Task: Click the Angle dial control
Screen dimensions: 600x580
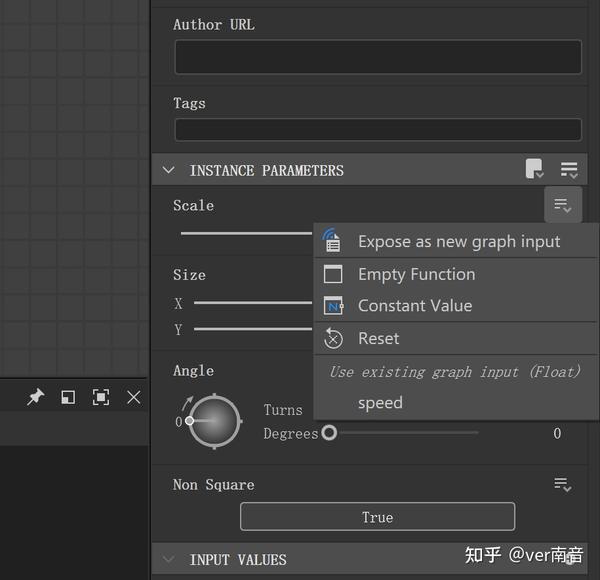Action: click(x=214, y=421)
